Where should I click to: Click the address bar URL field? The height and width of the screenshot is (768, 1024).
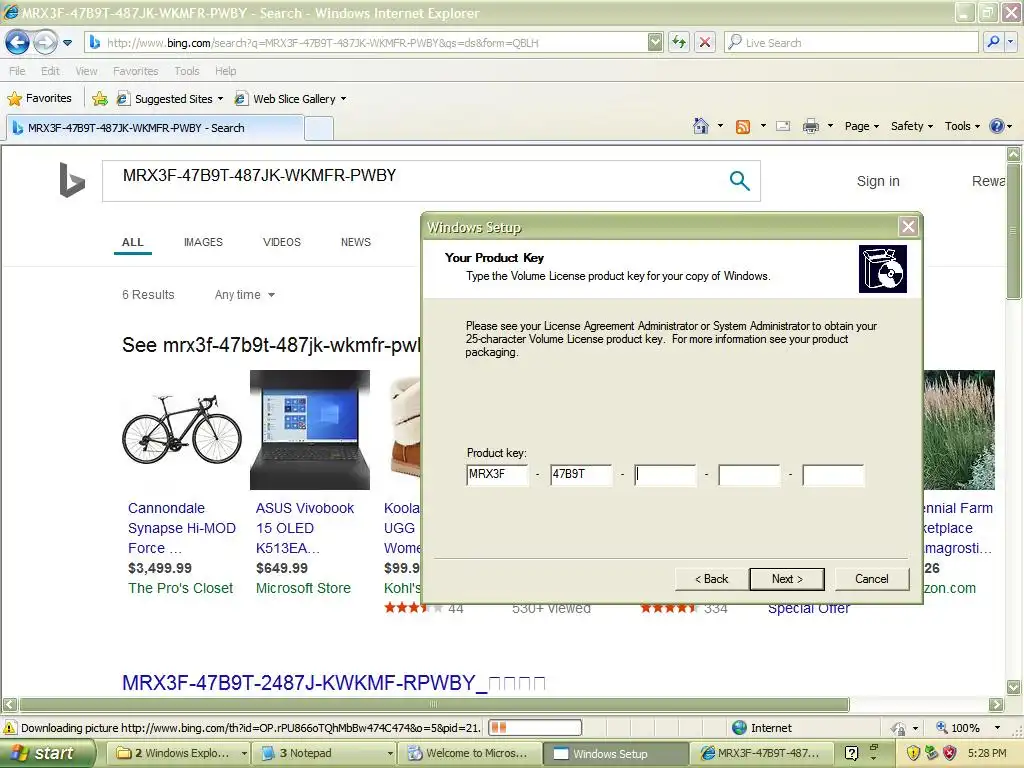click(366, 43)
